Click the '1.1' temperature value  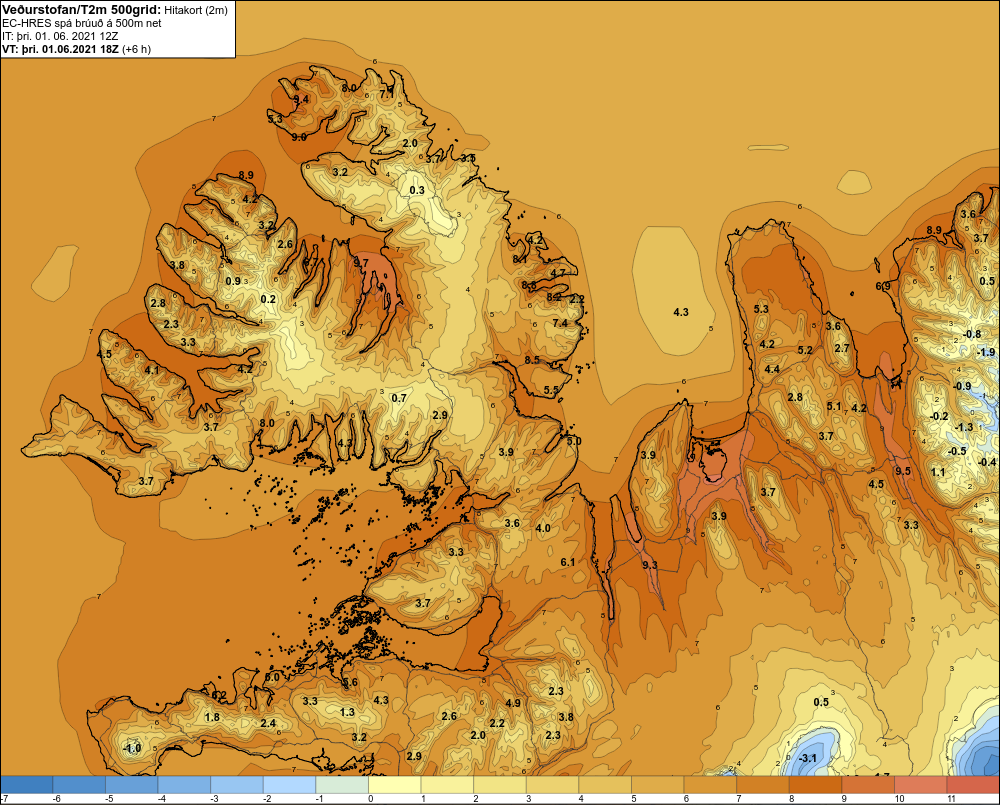[x=938, y=473]
